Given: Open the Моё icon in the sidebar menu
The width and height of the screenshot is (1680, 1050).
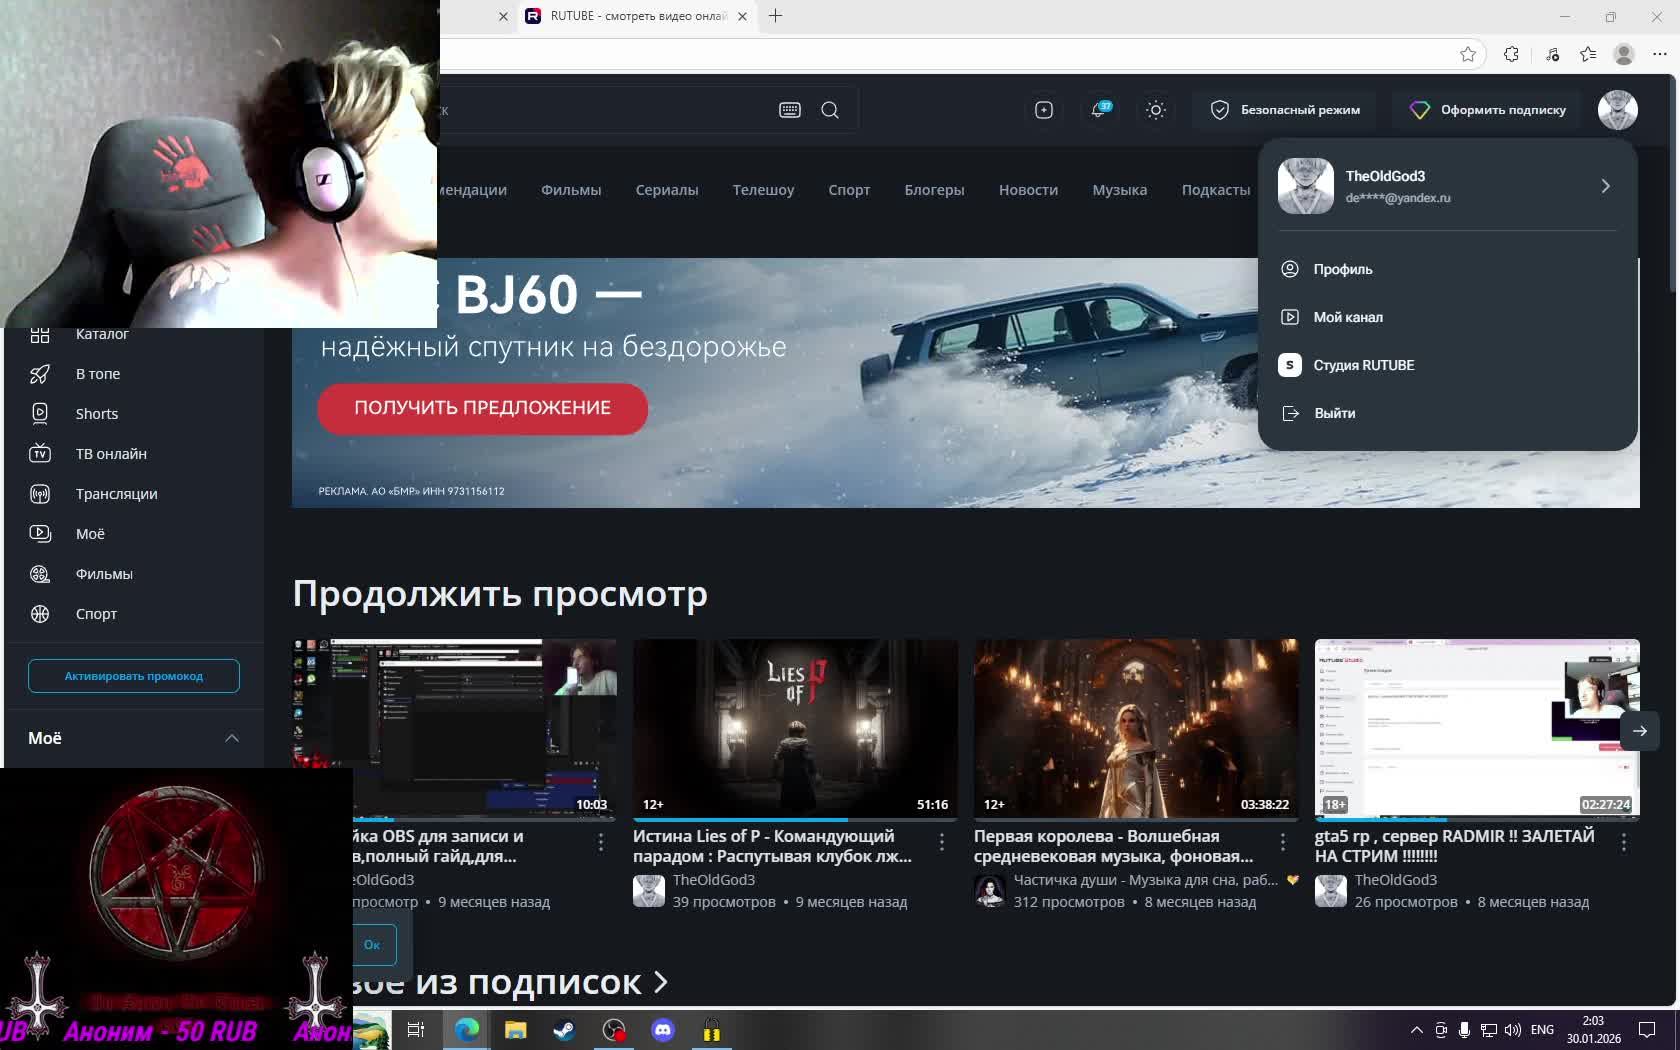Looking at the screenshot, I should pos(40,534).
